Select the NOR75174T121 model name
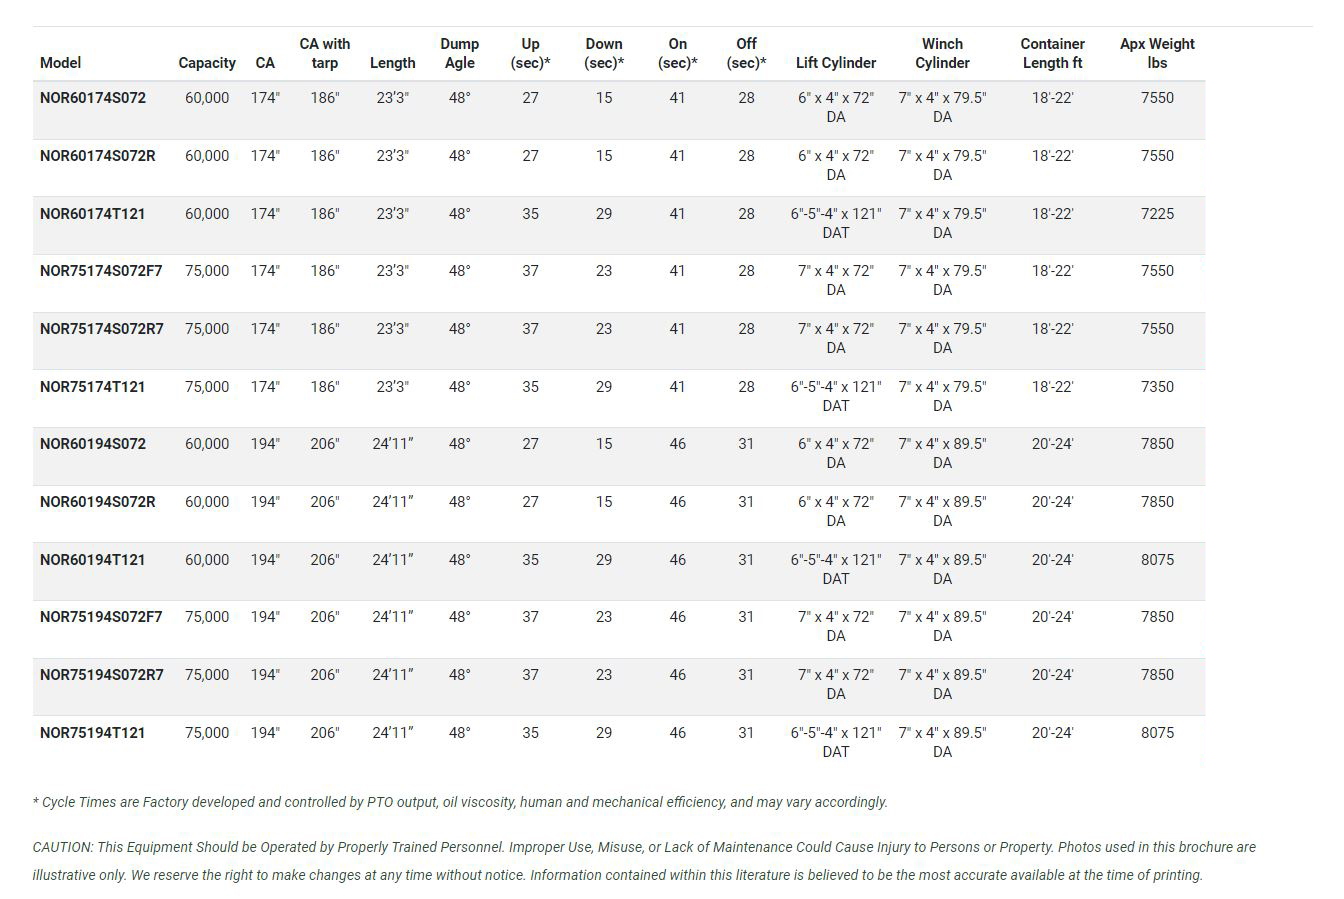The height and width of the screenshot is (899, 1344). pyautogui.click(x=93, y=387)
